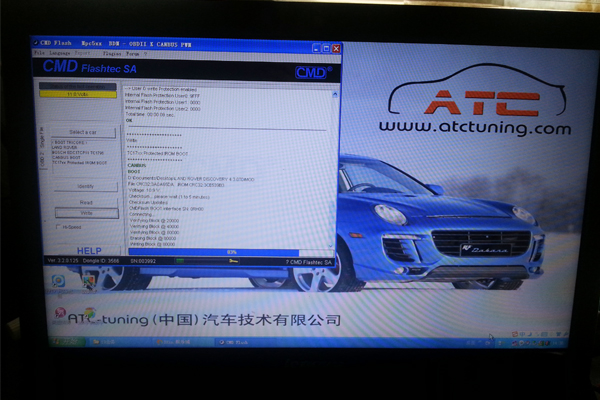The width and height of the screenshot is (600, 400).
Task: Click the Checksum Updated log line
Action: coord(148,202)
